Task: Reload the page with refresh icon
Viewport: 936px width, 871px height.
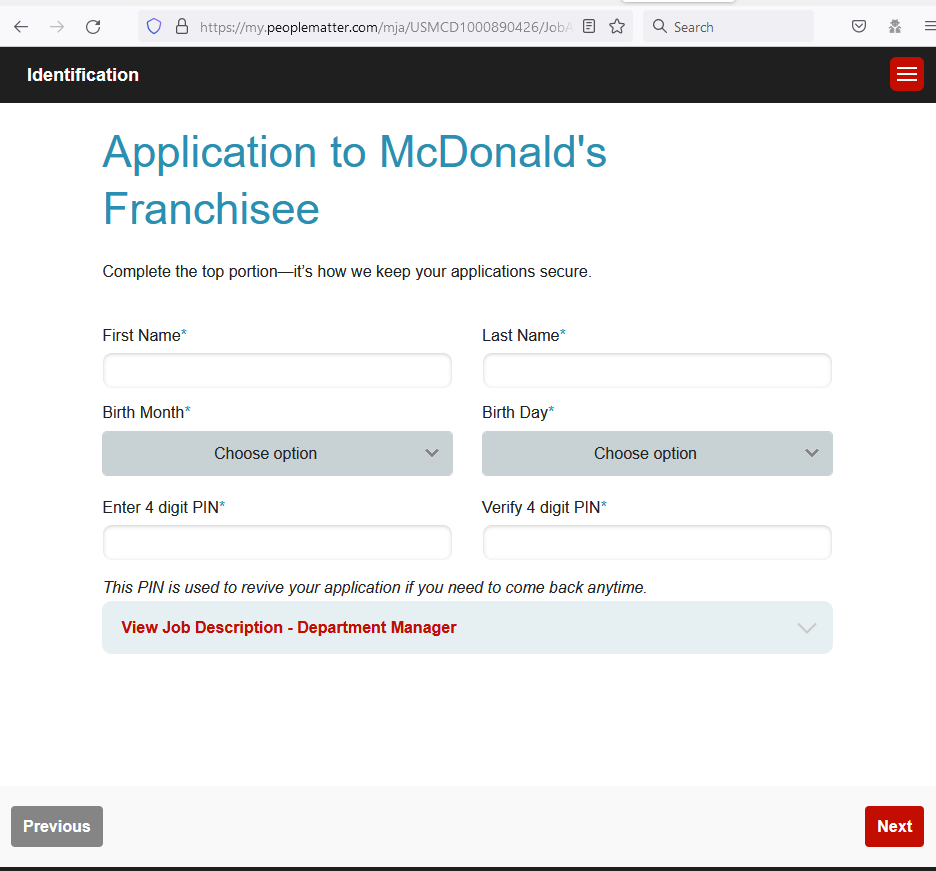Action: tap(93, 26)
